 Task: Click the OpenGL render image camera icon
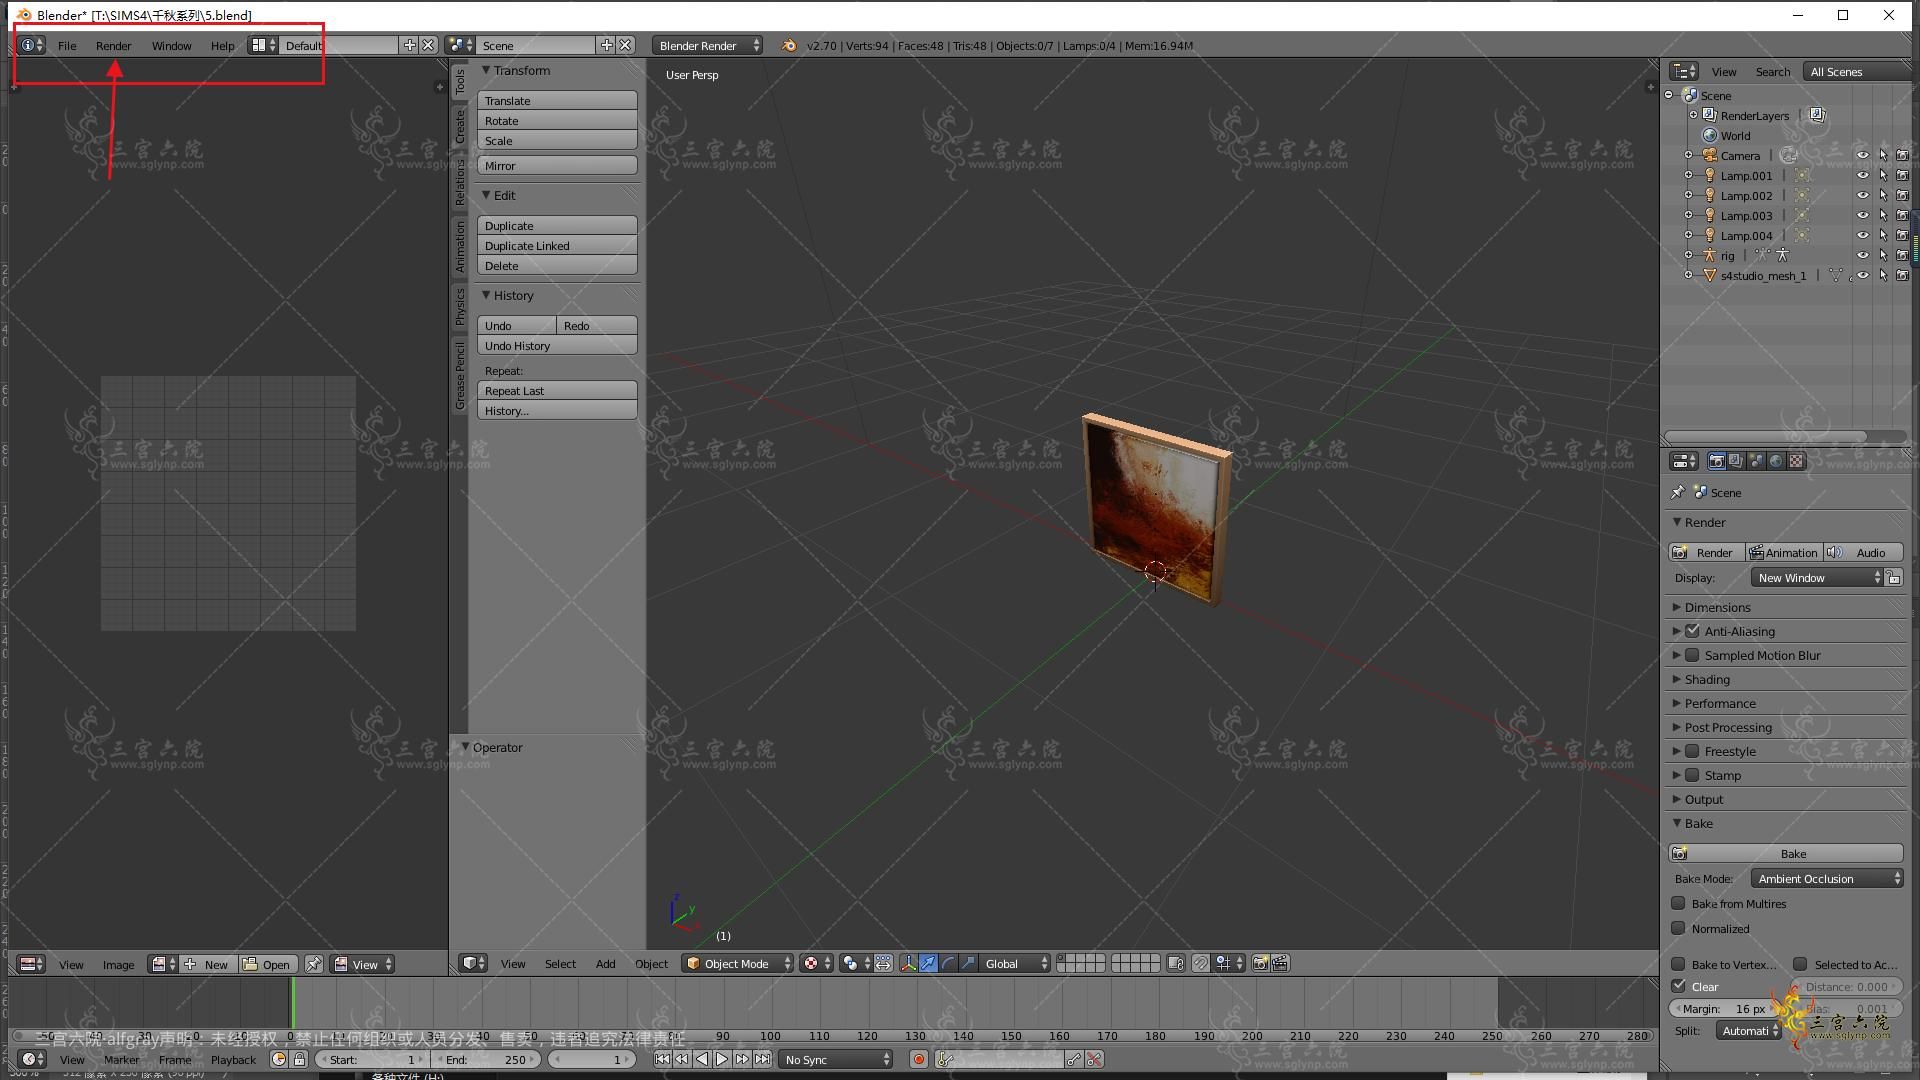[x=1260, y=964]
